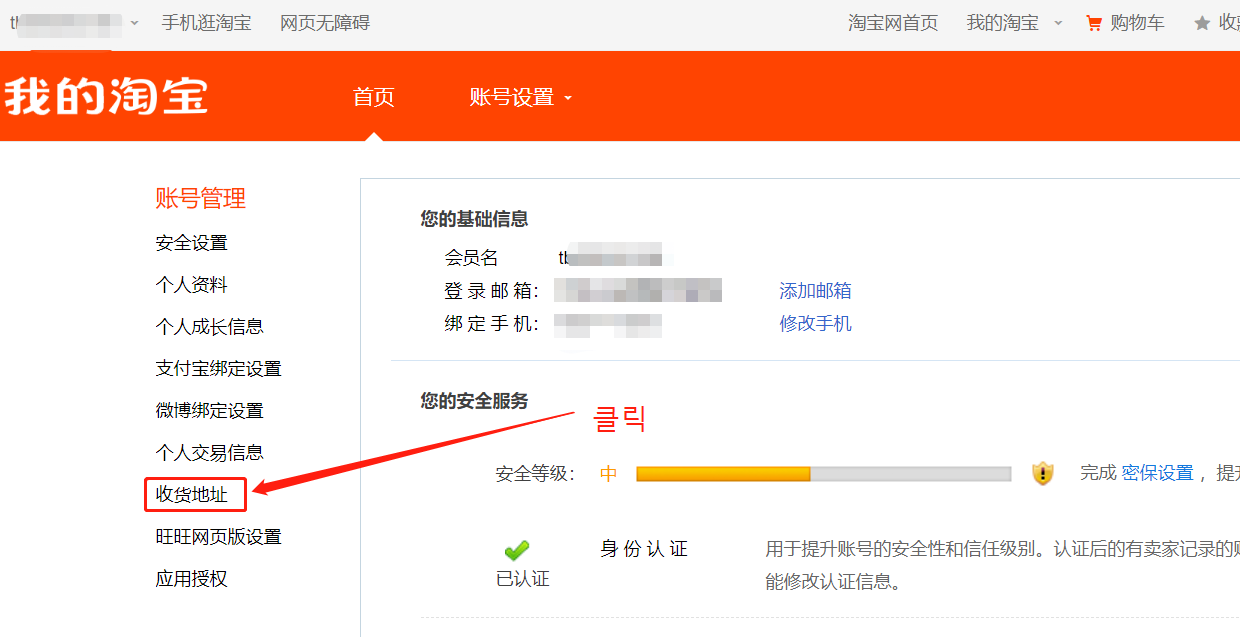
Task: Go to 淘宝网首页
Action: [x=893, y=23]
